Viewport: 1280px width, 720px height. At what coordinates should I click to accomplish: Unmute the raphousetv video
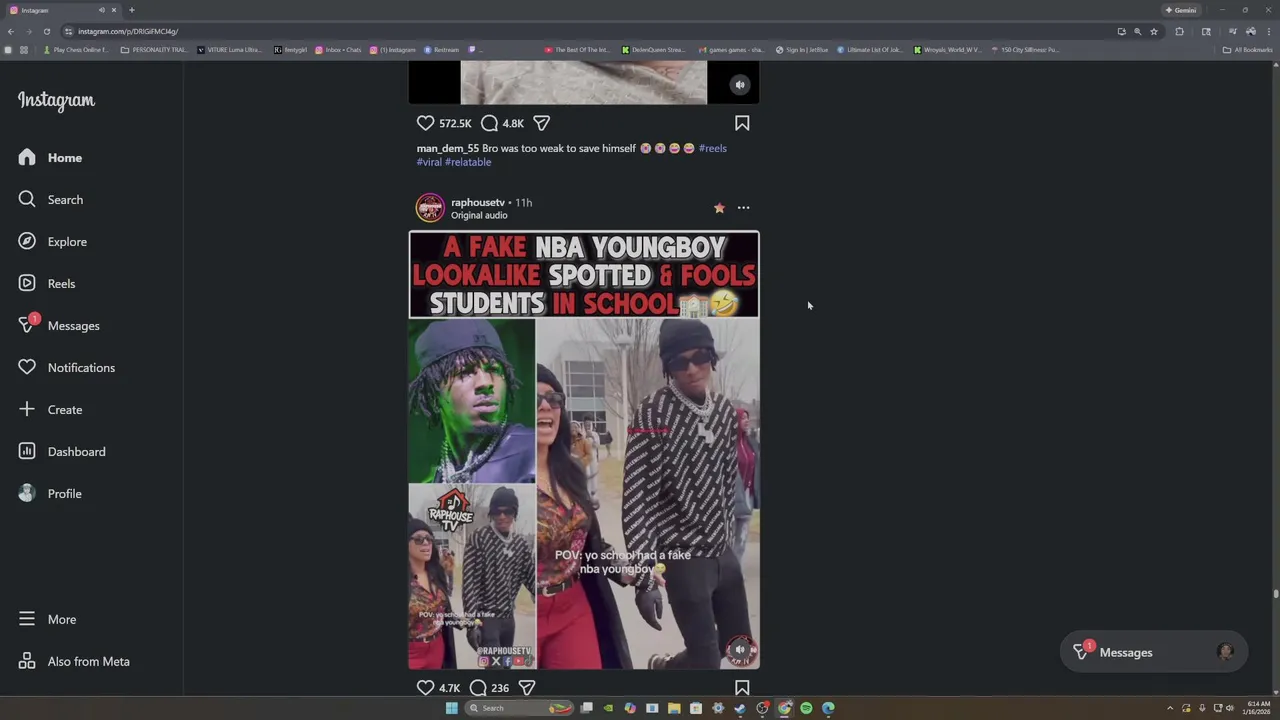click(740, 649)
